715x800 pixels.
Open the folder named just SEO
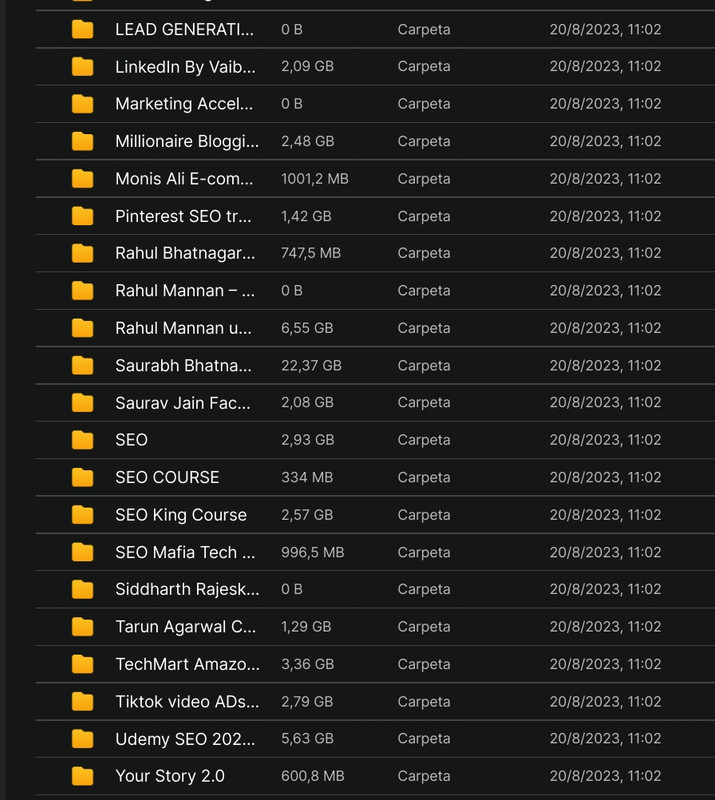click(131, 440)
